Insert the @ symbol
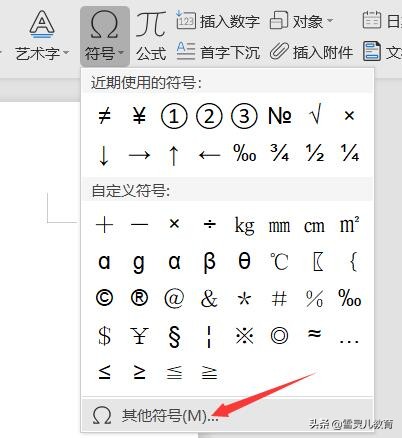The image size is (402, 438). coord(174,298)
